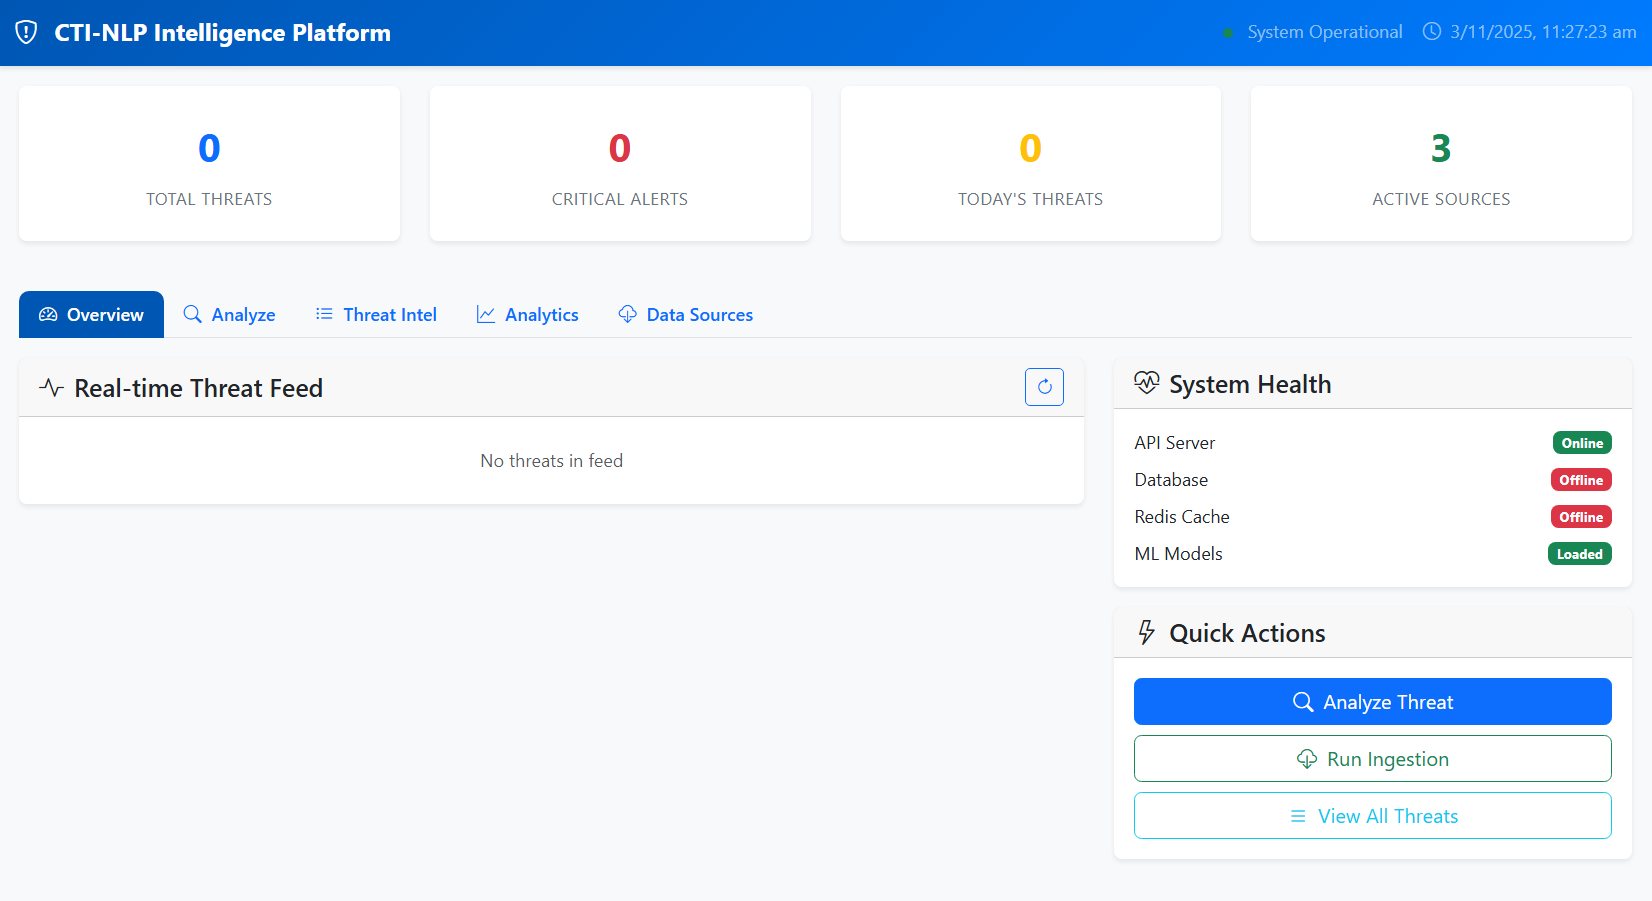The height and width of the screenshot is (901, 1652).
Task: Click the clock icon beside the timestamp
Action: (x=1432, y=32)
